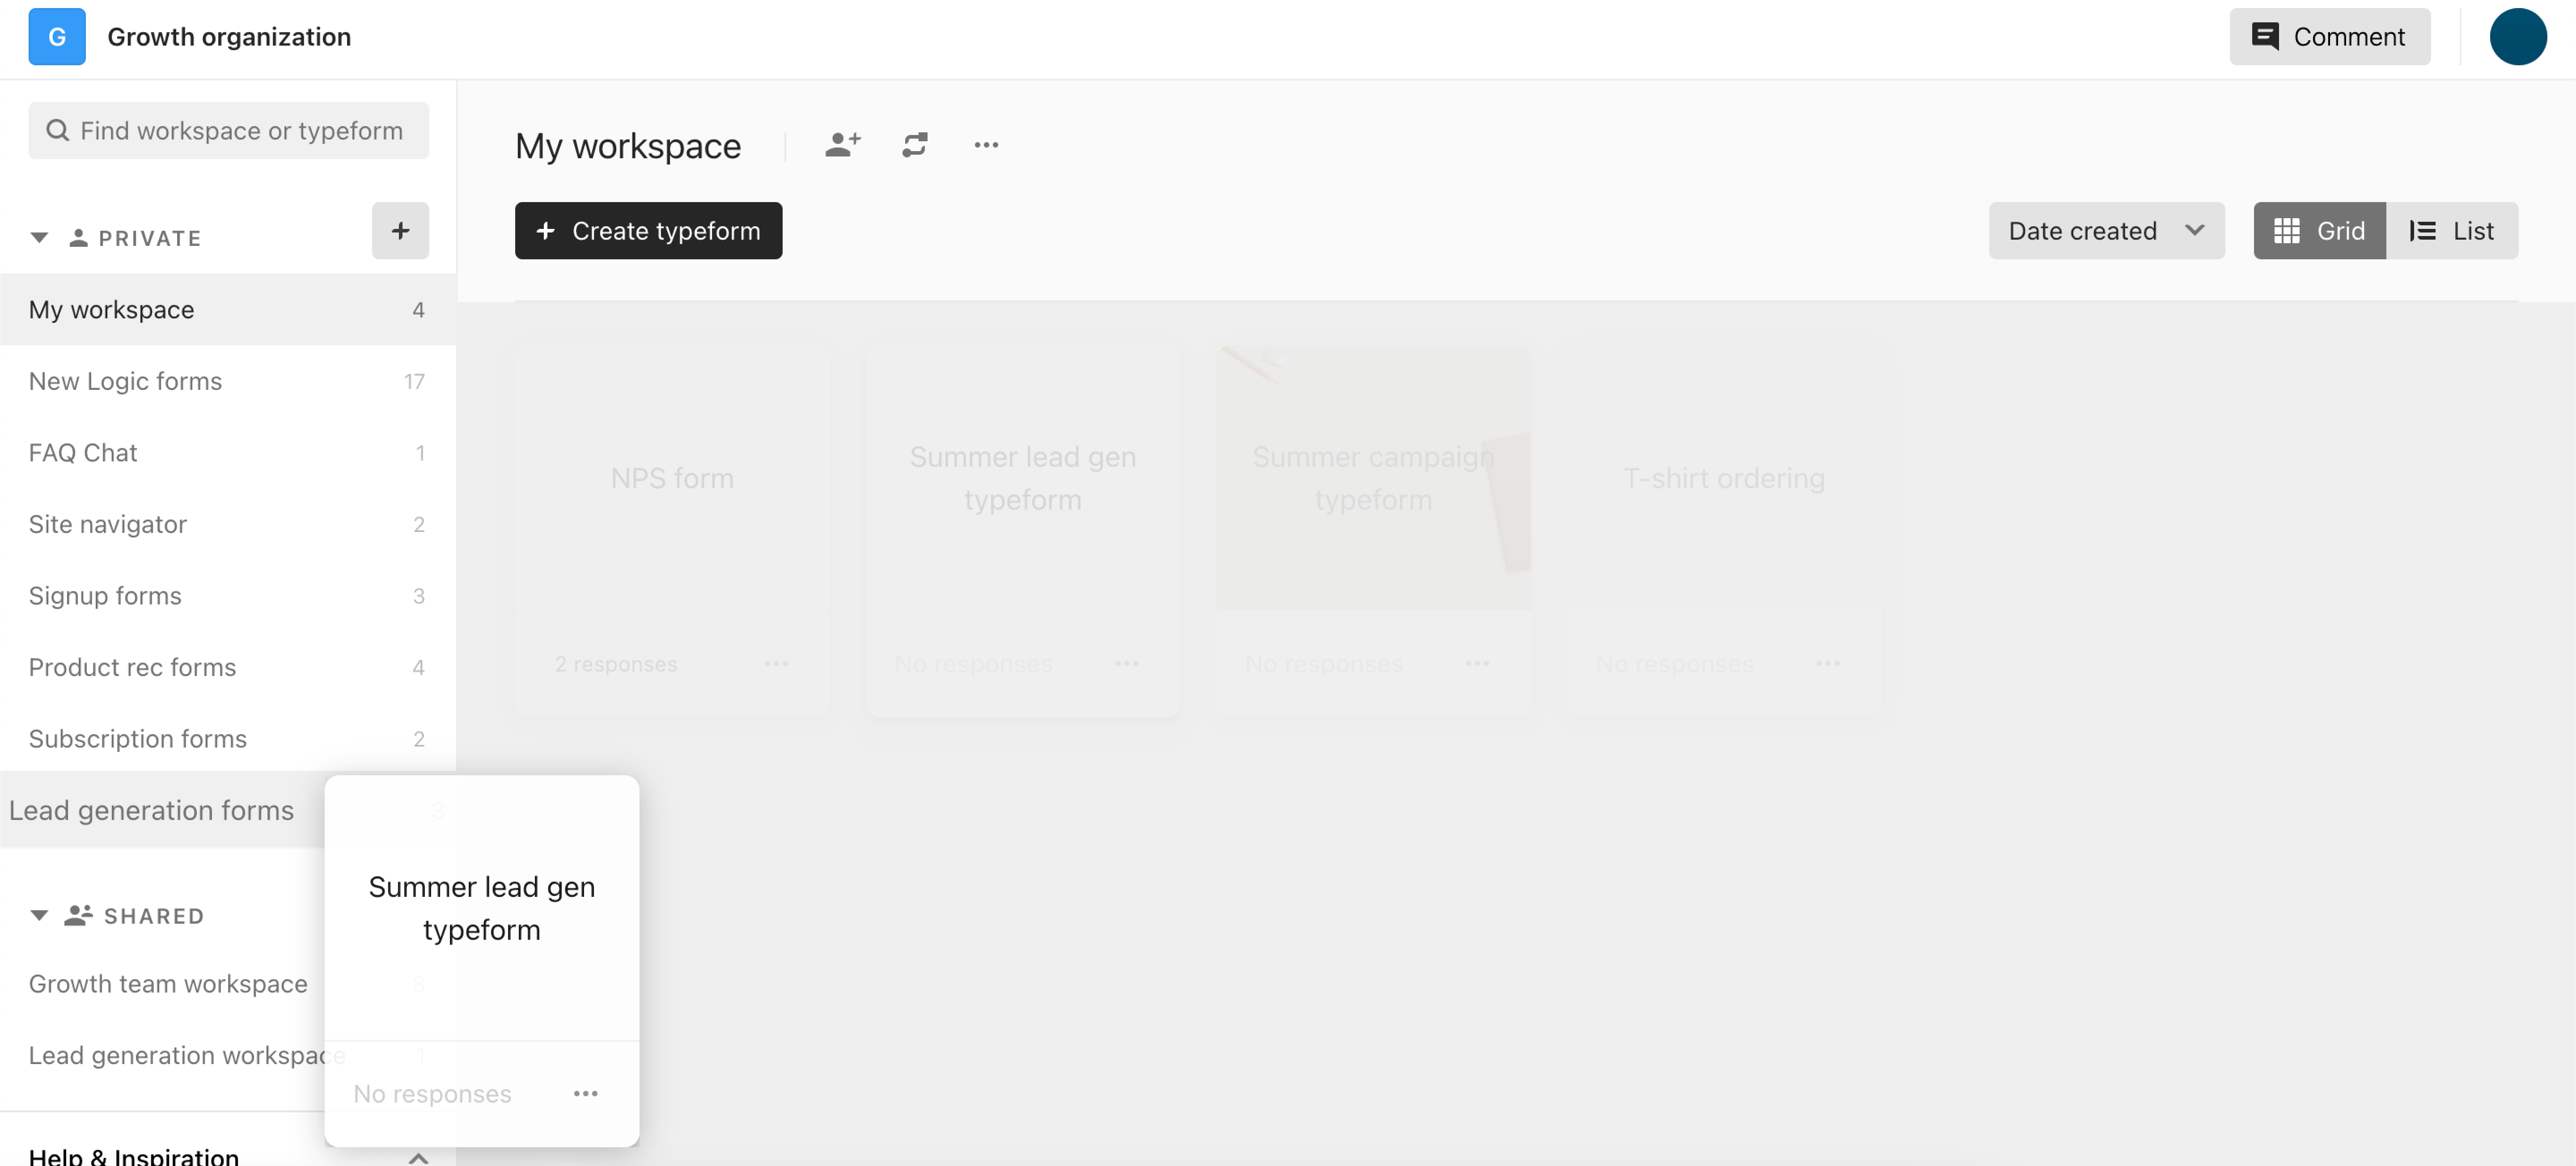The image size is (2576, 1166).
Task: Open the Comment panel
Action: (x=2329, y=37)
